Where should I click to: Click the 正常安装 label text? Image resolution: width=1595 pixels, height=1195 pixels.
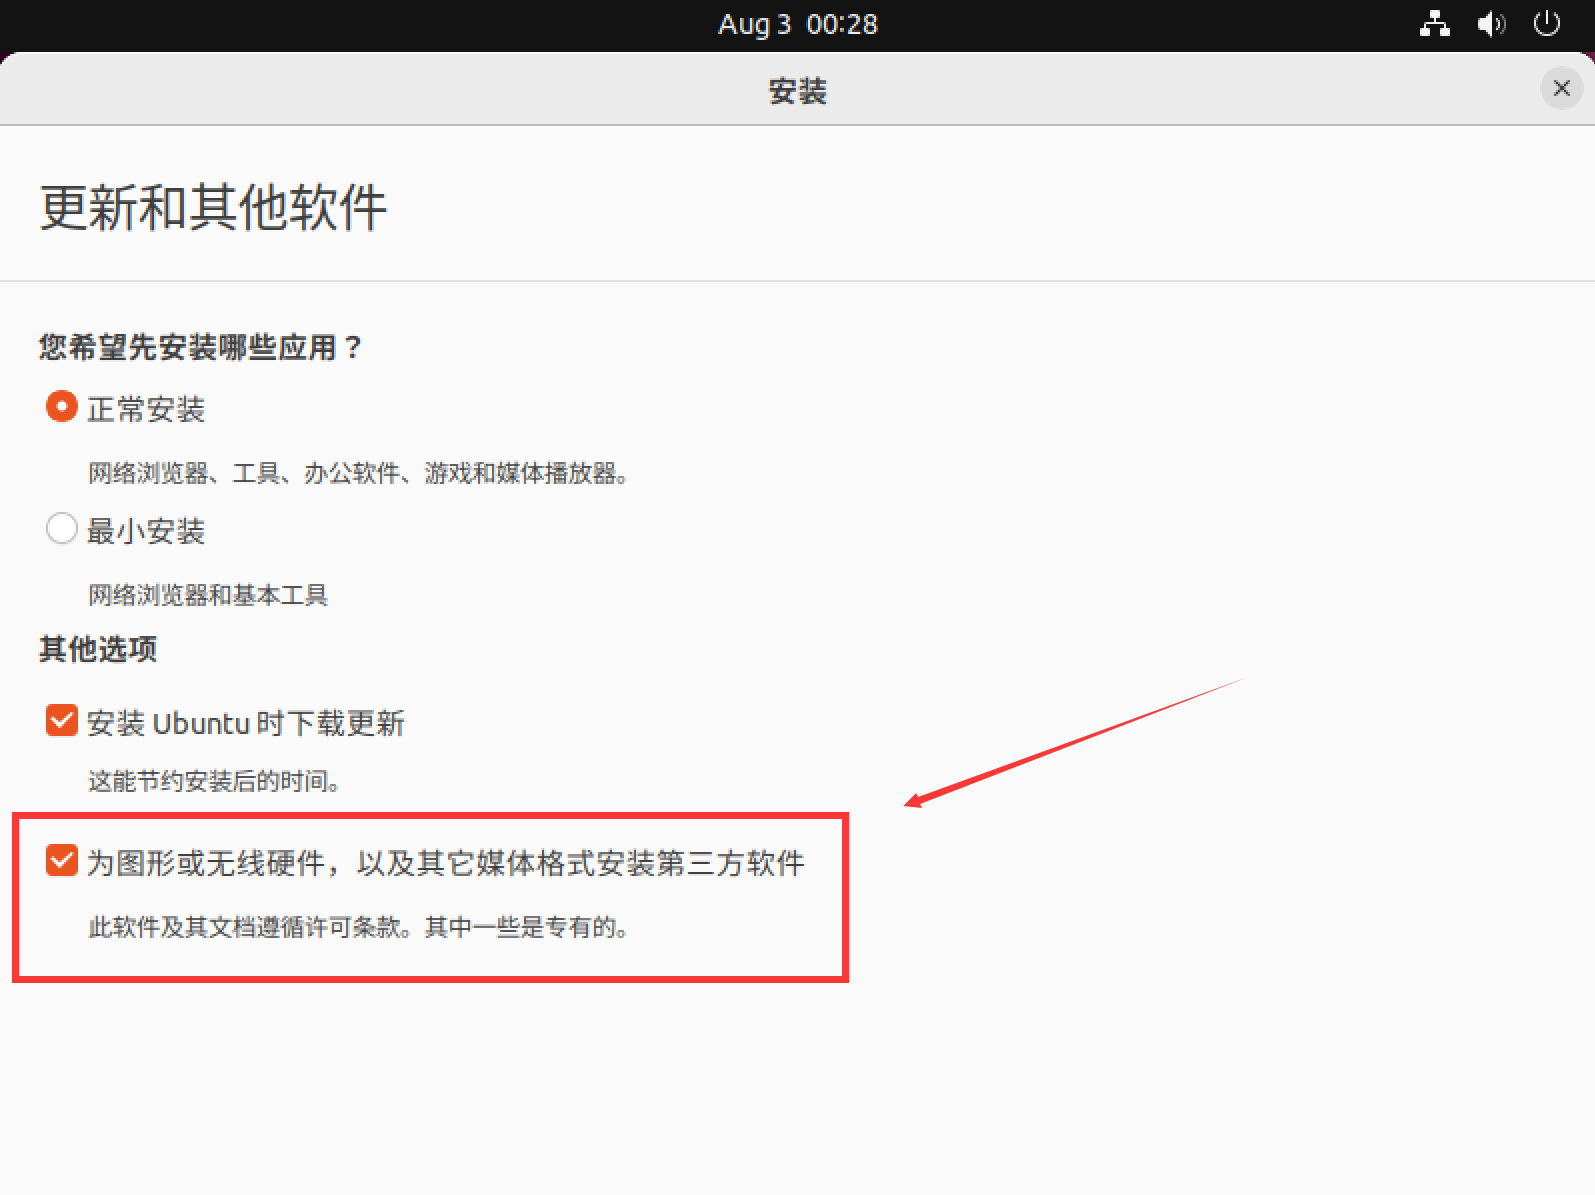[146, 409]
